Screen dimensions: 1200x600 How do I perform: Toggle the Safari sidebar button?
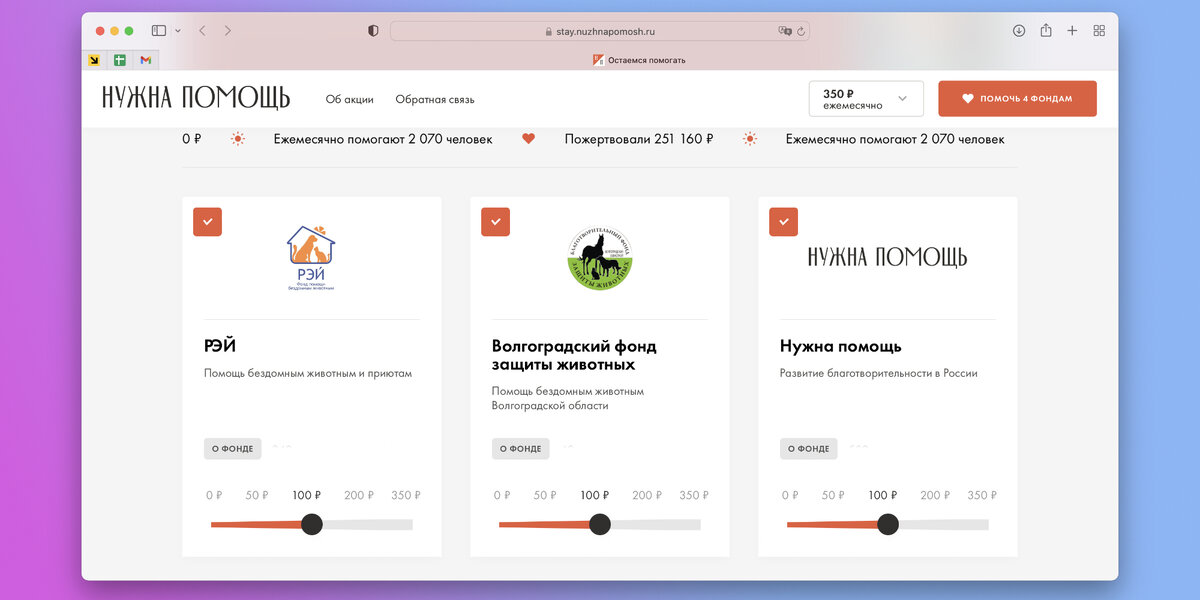pyautogui.click(x=159, y=31)
